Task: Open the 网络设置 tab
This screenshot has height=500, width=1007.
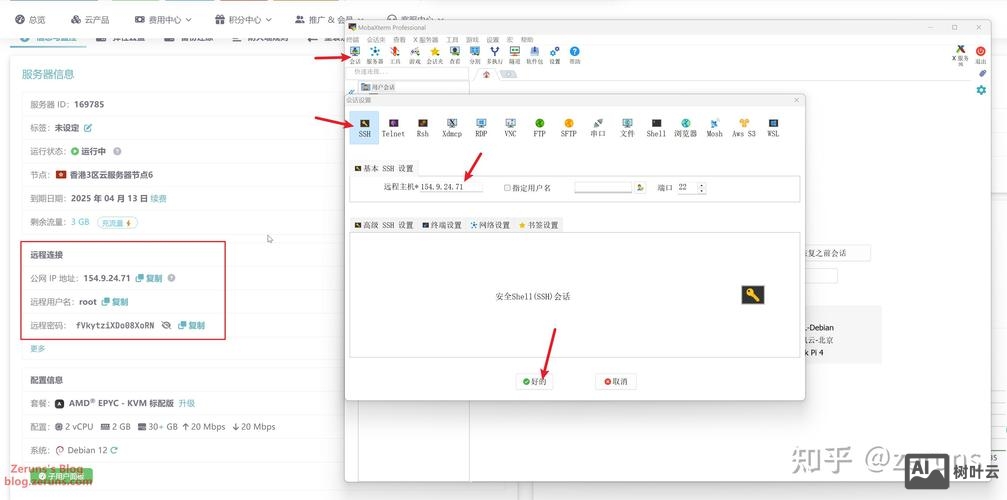Action: 491,225
